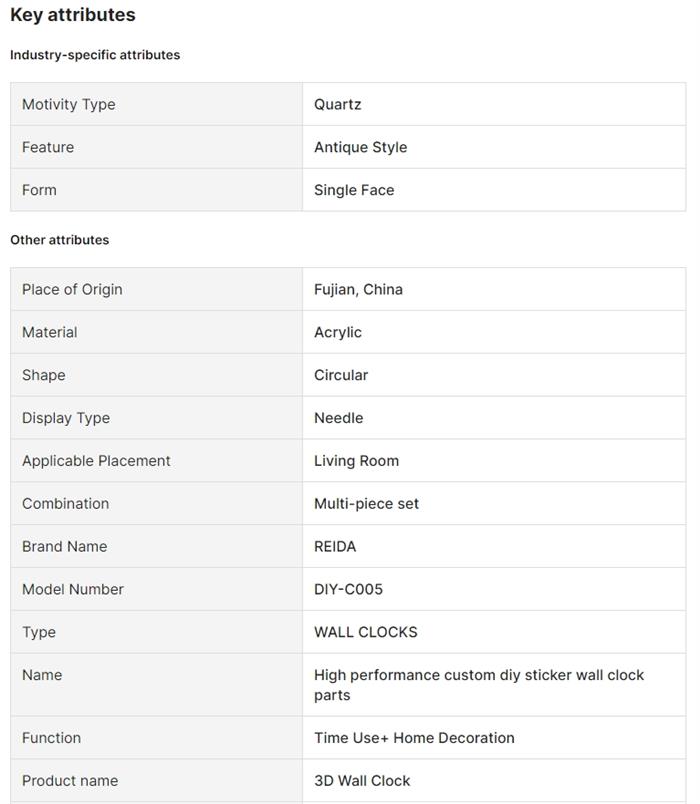Click the Key attributes heading
Image resolution: width=700 pixels, height=804 pixels.
click(x=73, y=15)
